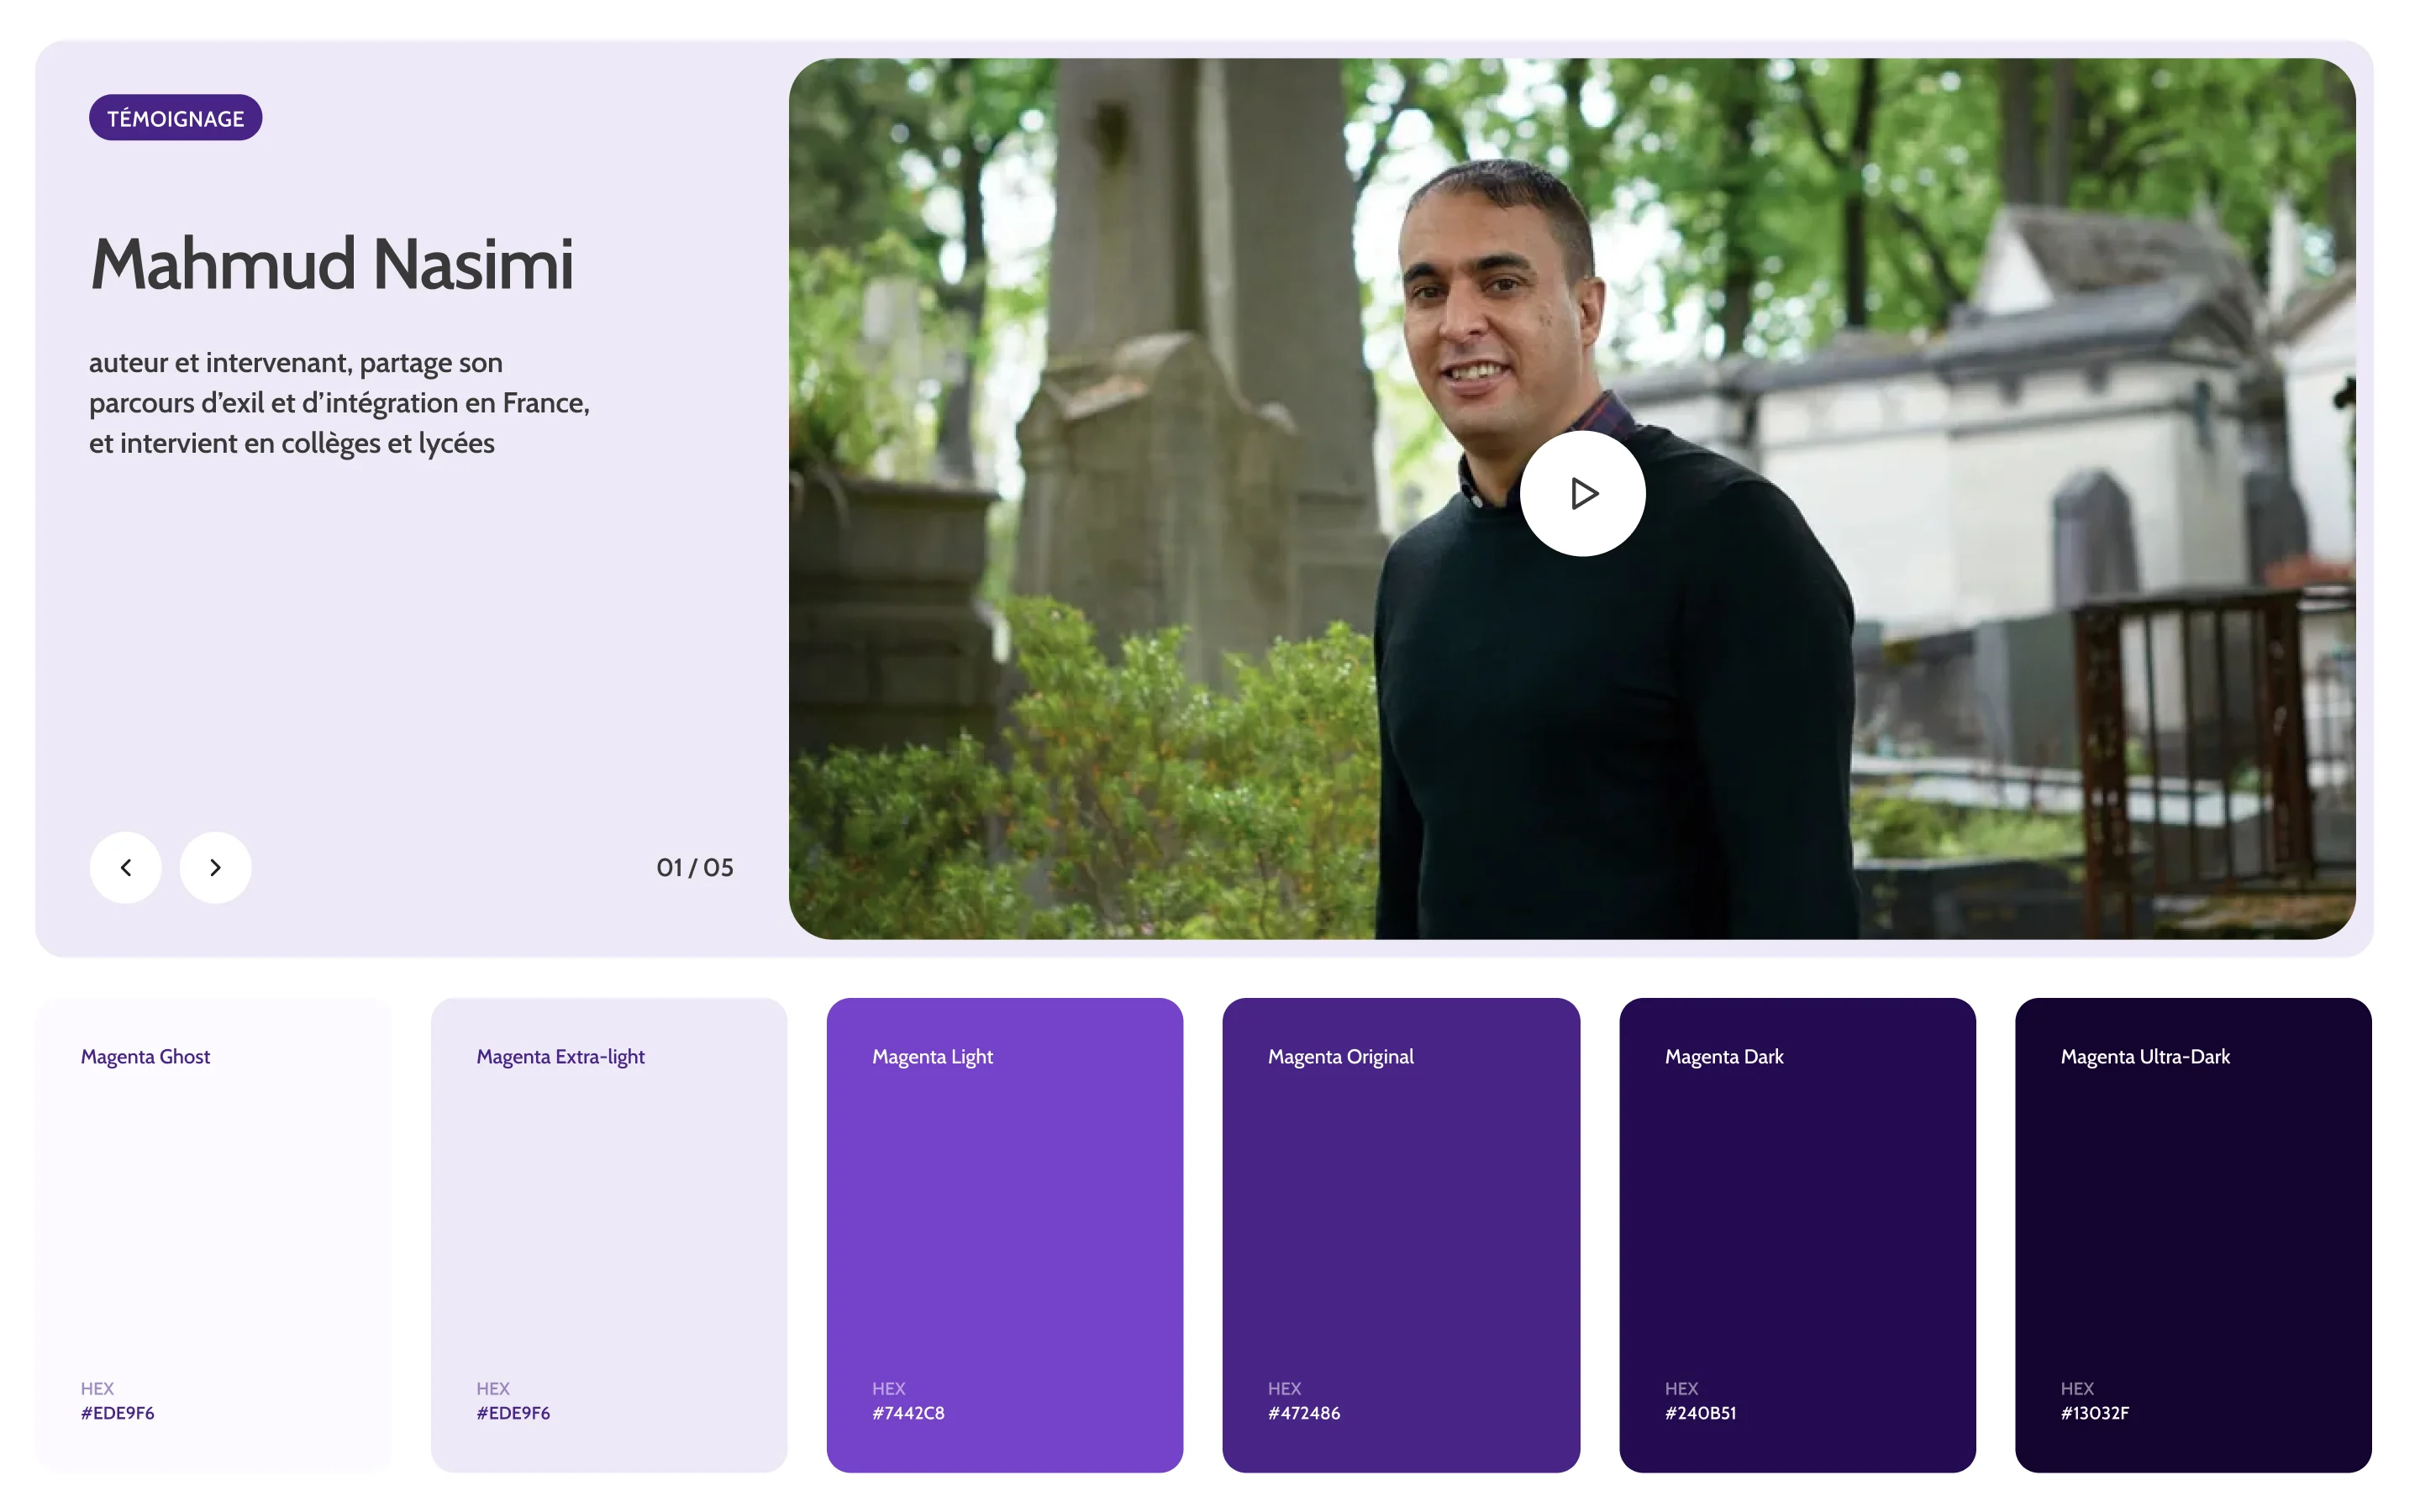The height and width of the screenshot is (1512, 2420).
Task: Advance to next testimonial slide
Action: (215, 867)
